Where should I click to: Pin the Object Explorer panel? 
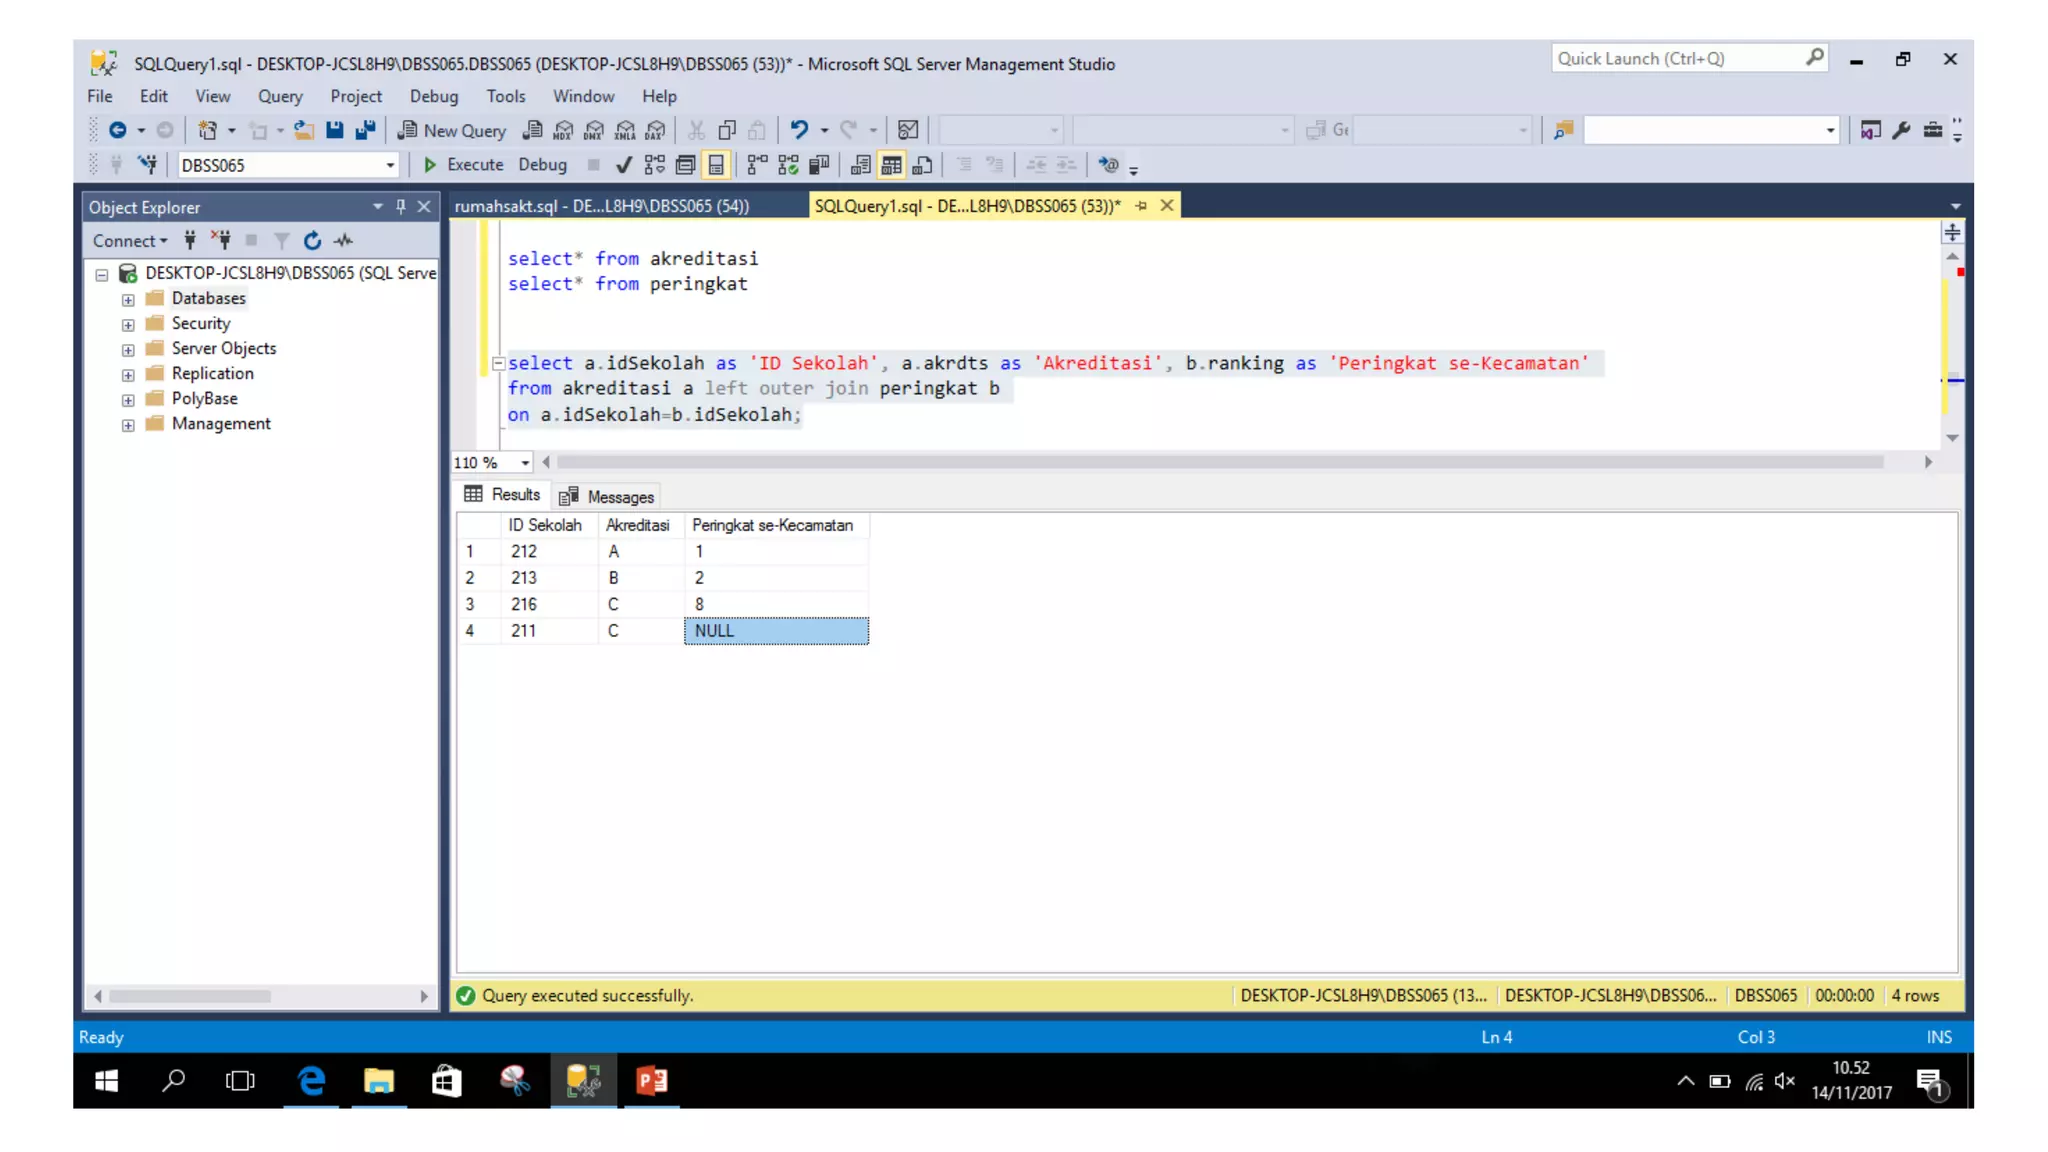pyautogui.click(x=401, y=206)
